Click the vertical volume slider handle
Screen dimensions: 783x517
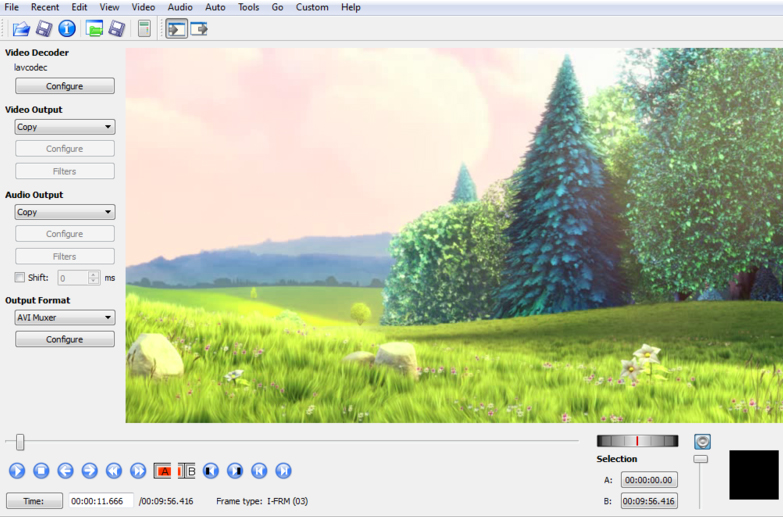click(x=701, y=459)
